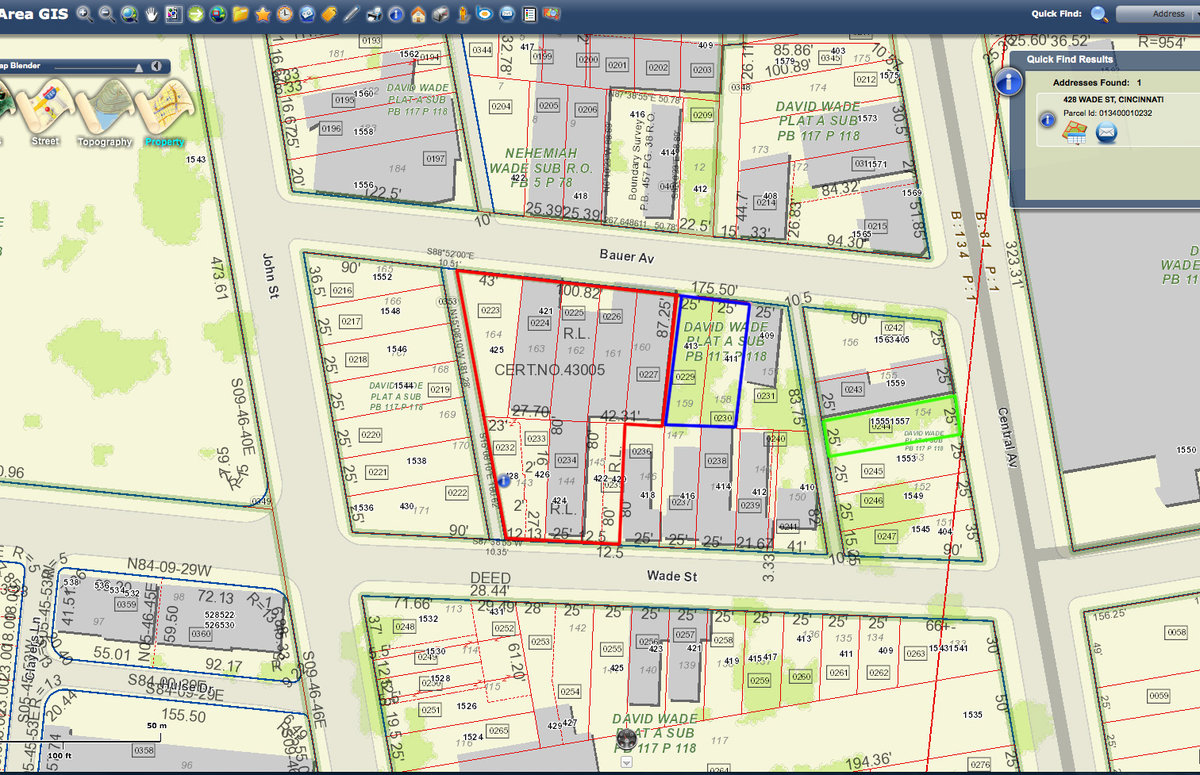Open parcel table for 428 Wade St

pyautogui.click(x=1075, y=134)
